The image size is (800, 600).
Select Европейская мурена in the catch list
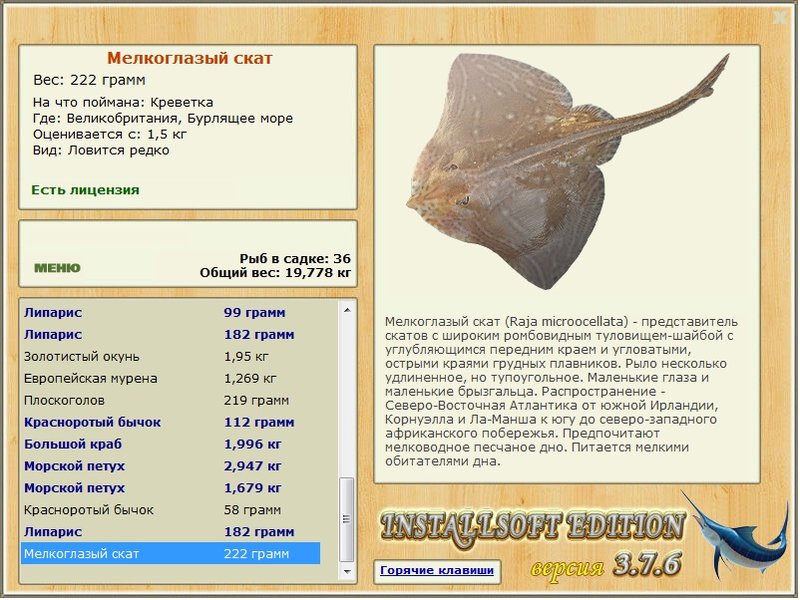[x=170, y=378]
